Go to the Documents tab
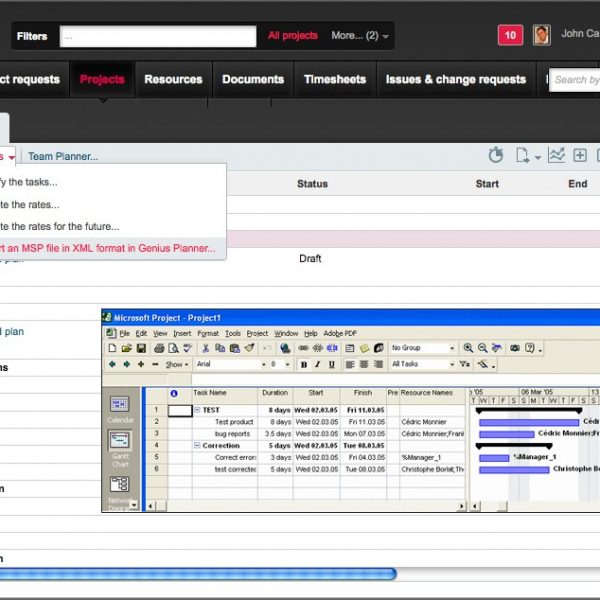 (253, 79)
